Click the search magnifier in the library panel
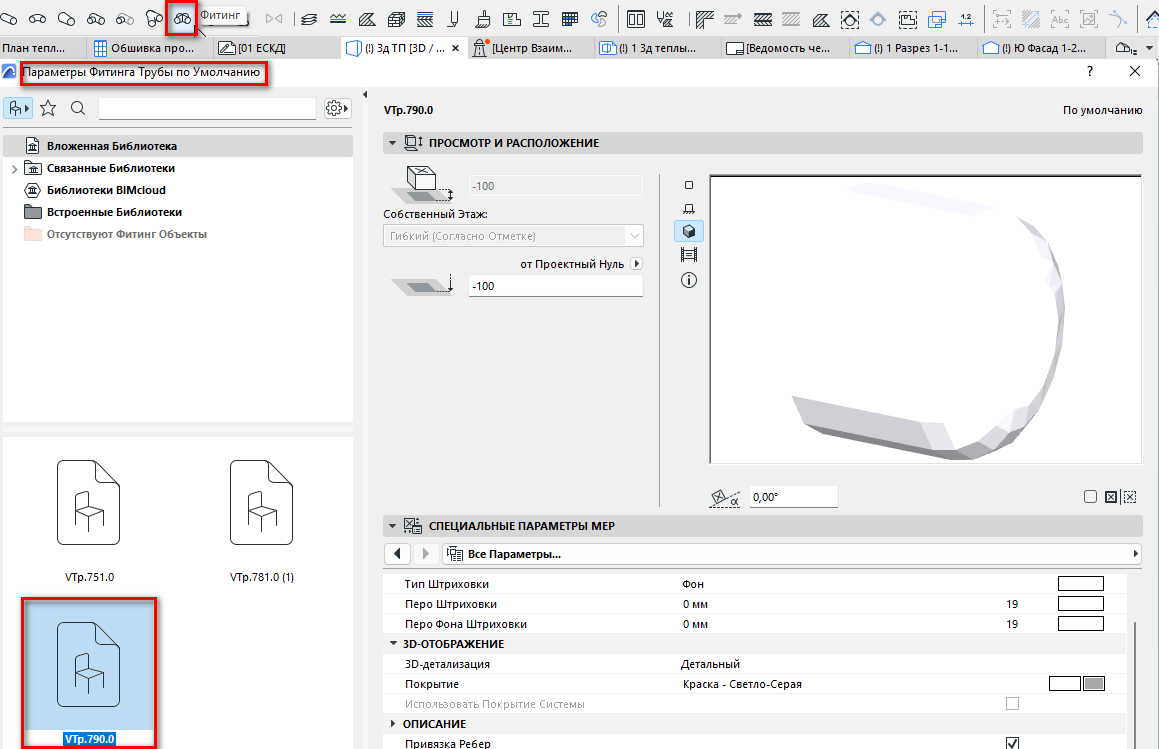The image size is (1159, 749). [x=76, y=105]
